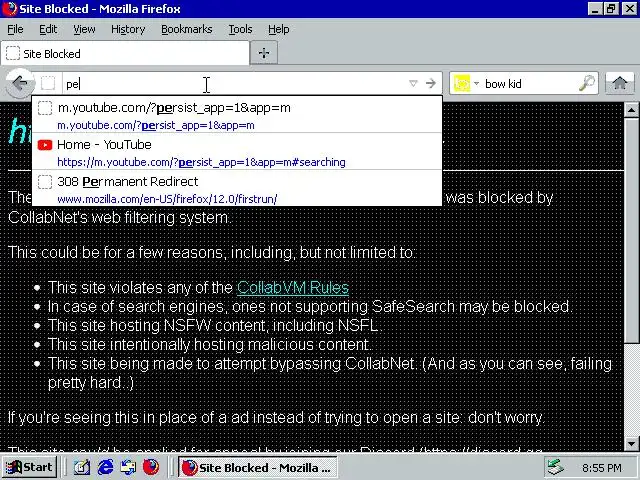Click the page scrollbar down arrow
640x480 pixels.
tap(631, 443)
